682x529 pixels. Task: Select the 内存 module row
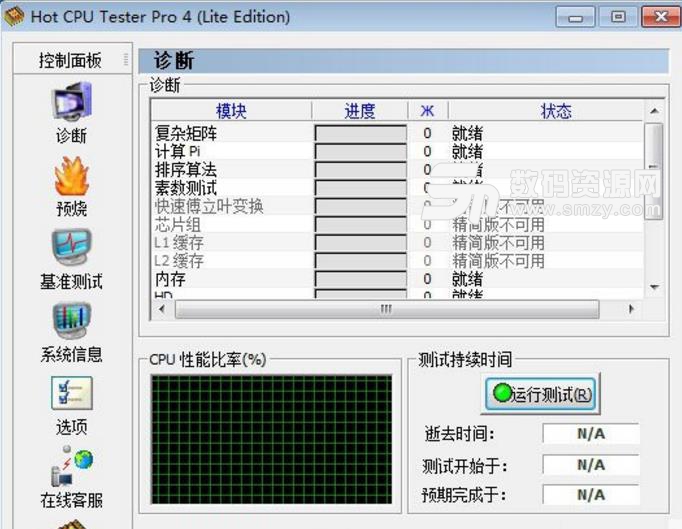coord(397,279)
